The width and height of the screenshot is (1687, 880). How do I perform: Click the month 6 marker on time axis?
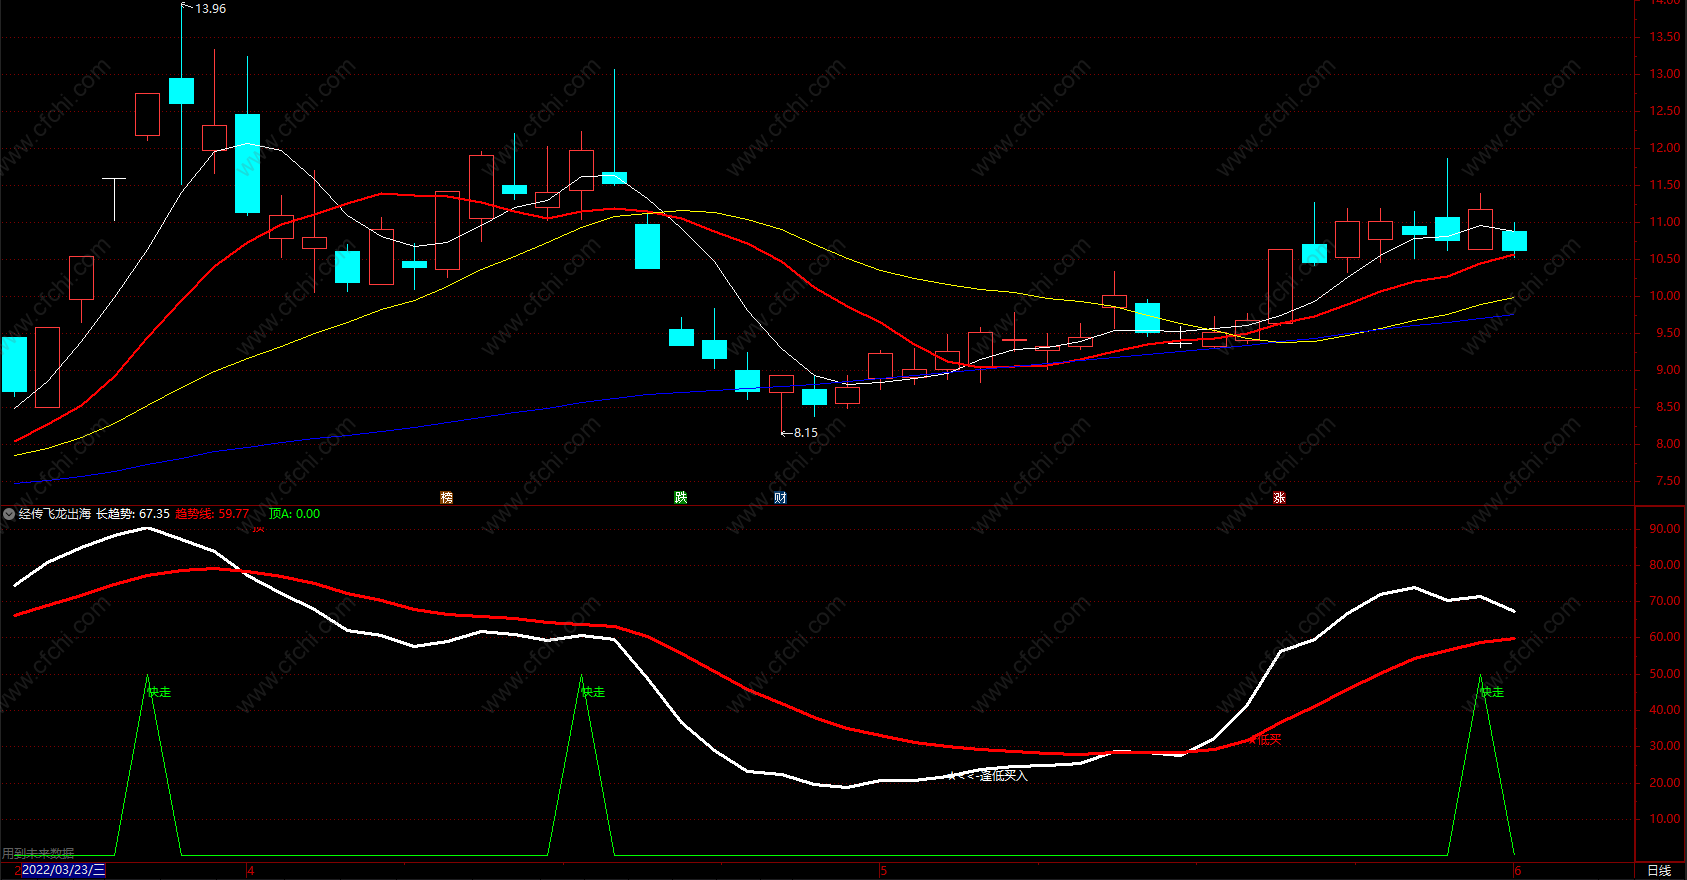click(1518, 871)
